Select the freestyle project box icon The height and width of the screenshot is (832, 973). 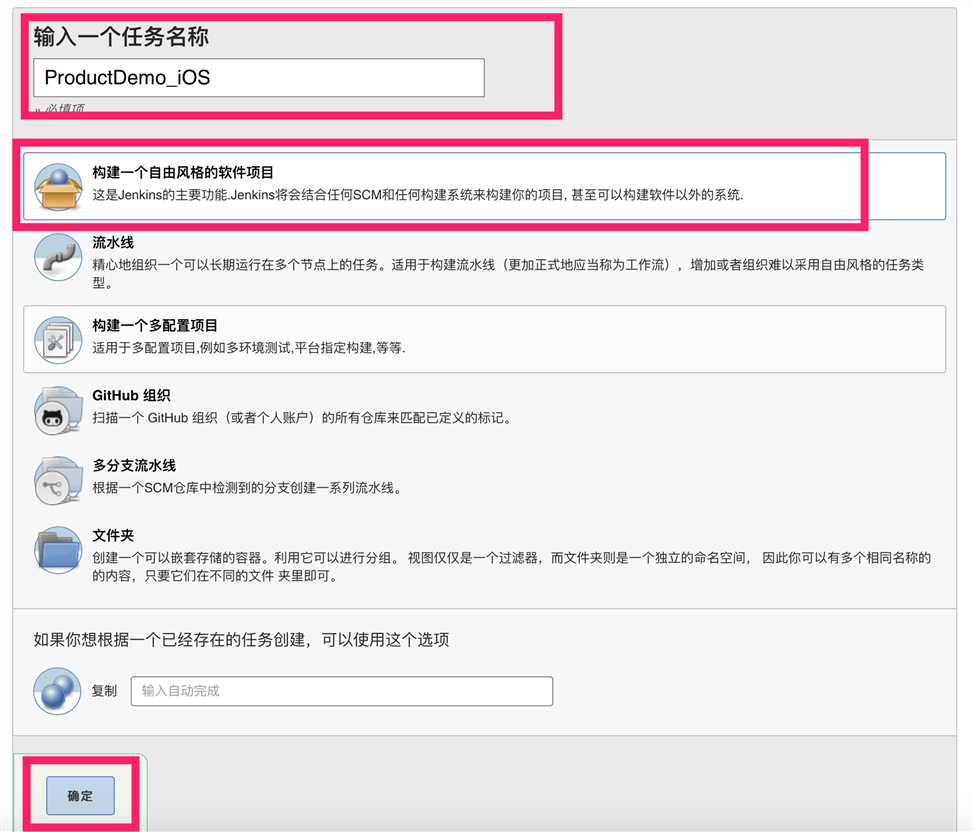click(58, 187)
